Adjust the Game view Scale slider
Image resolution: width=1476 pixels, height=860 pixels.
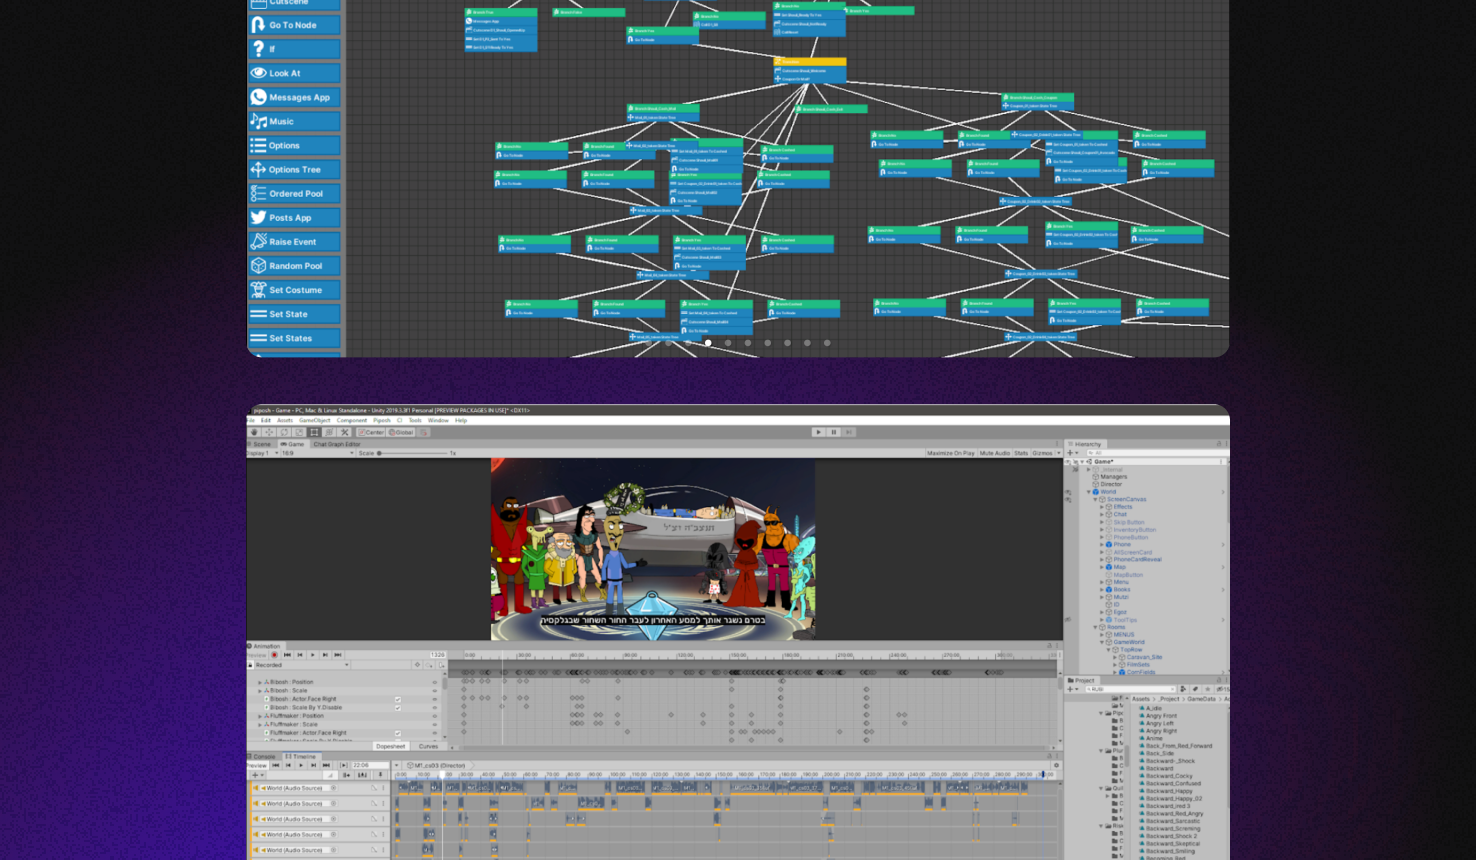point(412,453)
